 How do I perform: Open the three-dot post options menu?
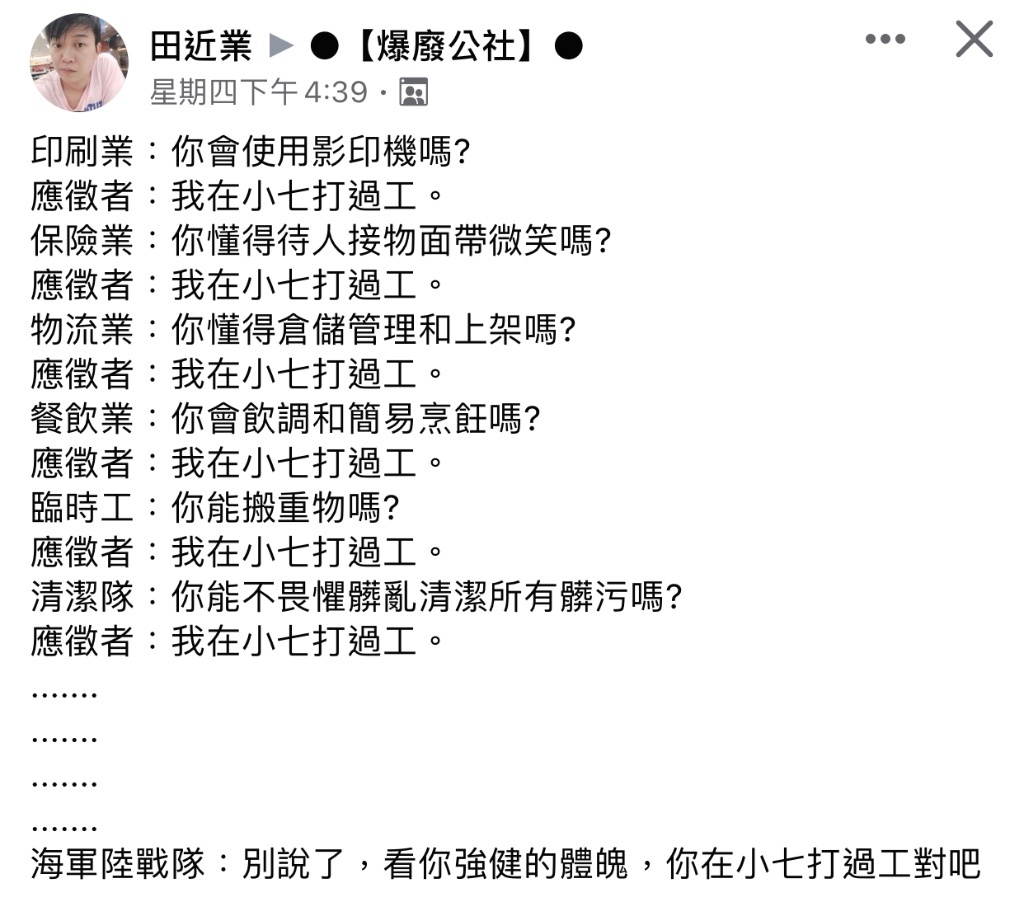885,39
